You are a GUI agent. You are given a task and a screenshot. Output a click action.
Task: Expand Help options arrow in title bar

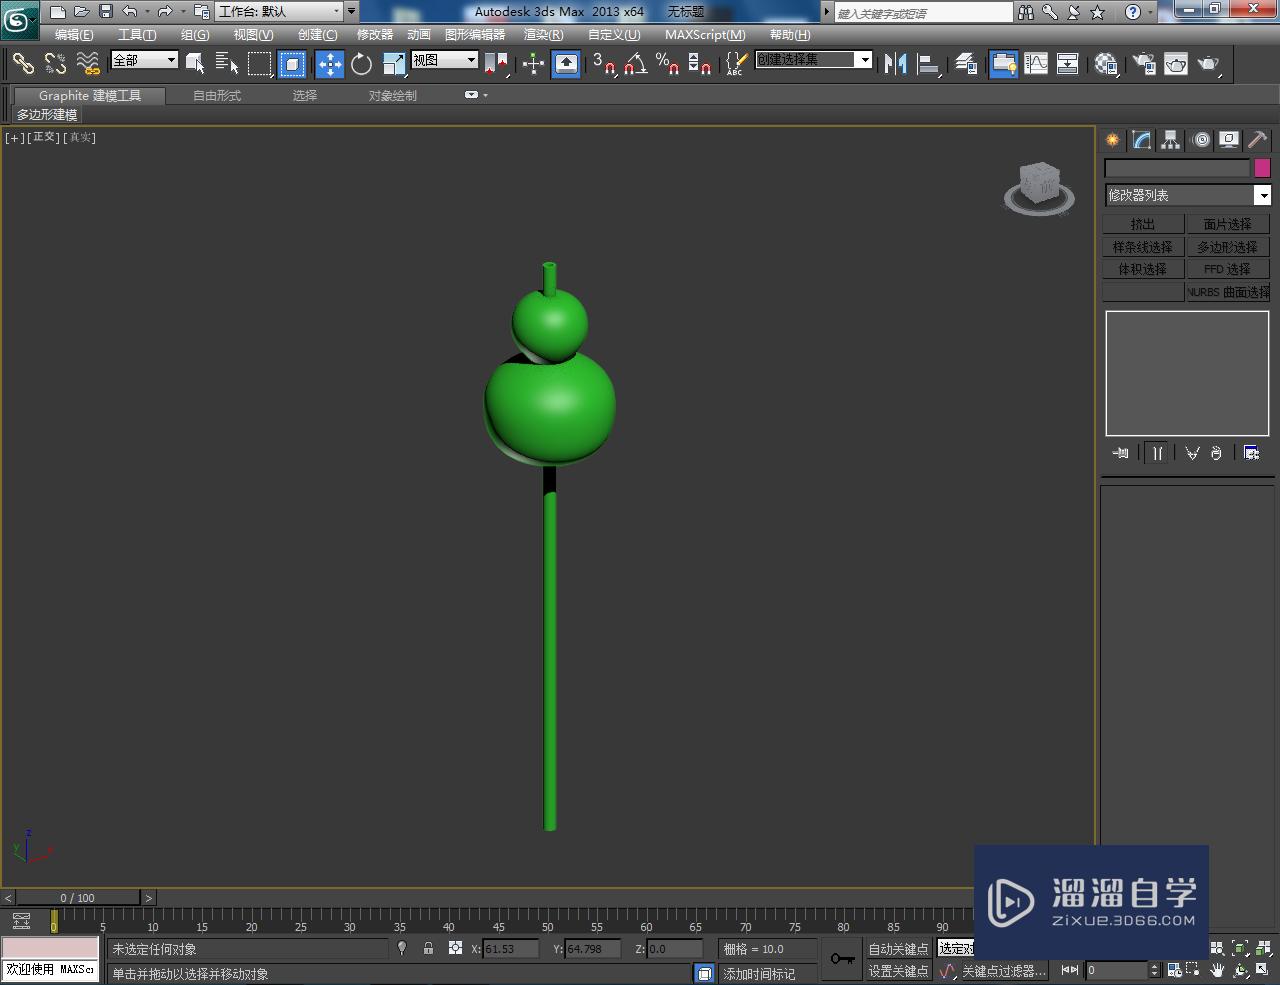(1152, 12)
